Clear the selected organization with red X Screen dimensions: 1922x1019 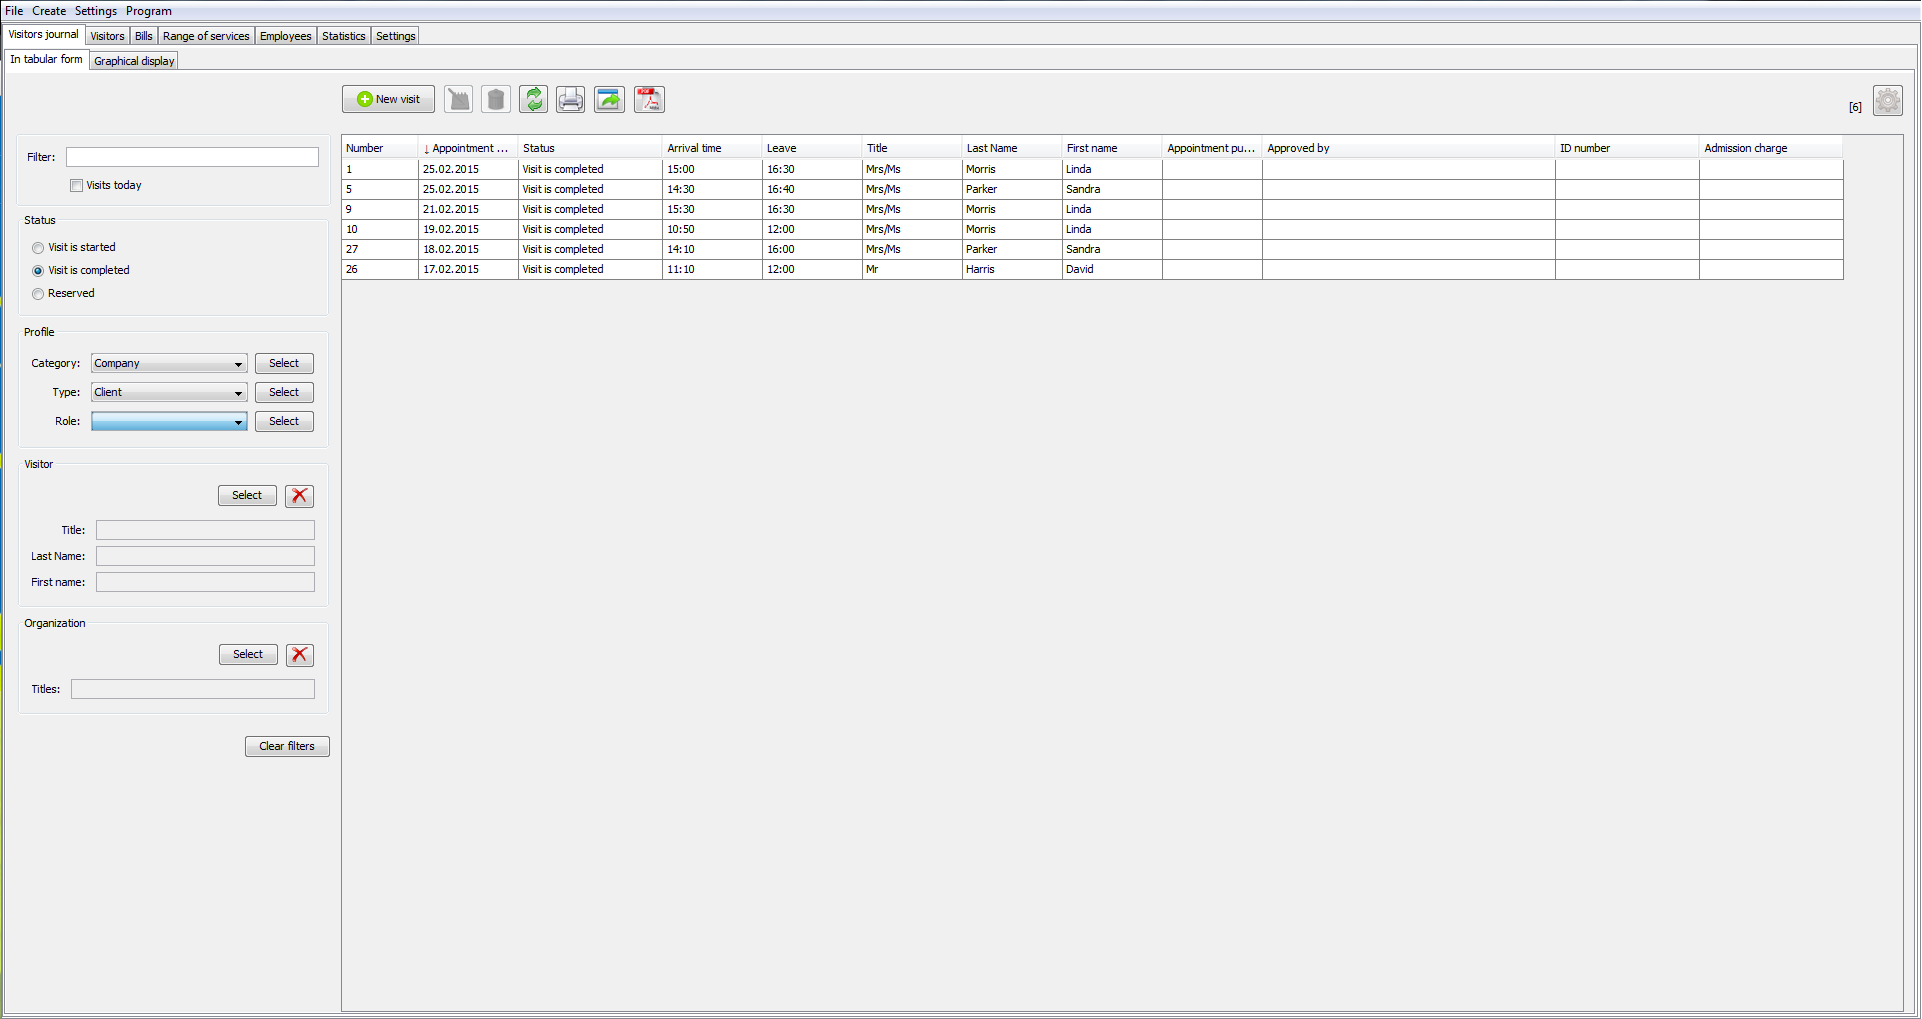click(x=300, y=655)
